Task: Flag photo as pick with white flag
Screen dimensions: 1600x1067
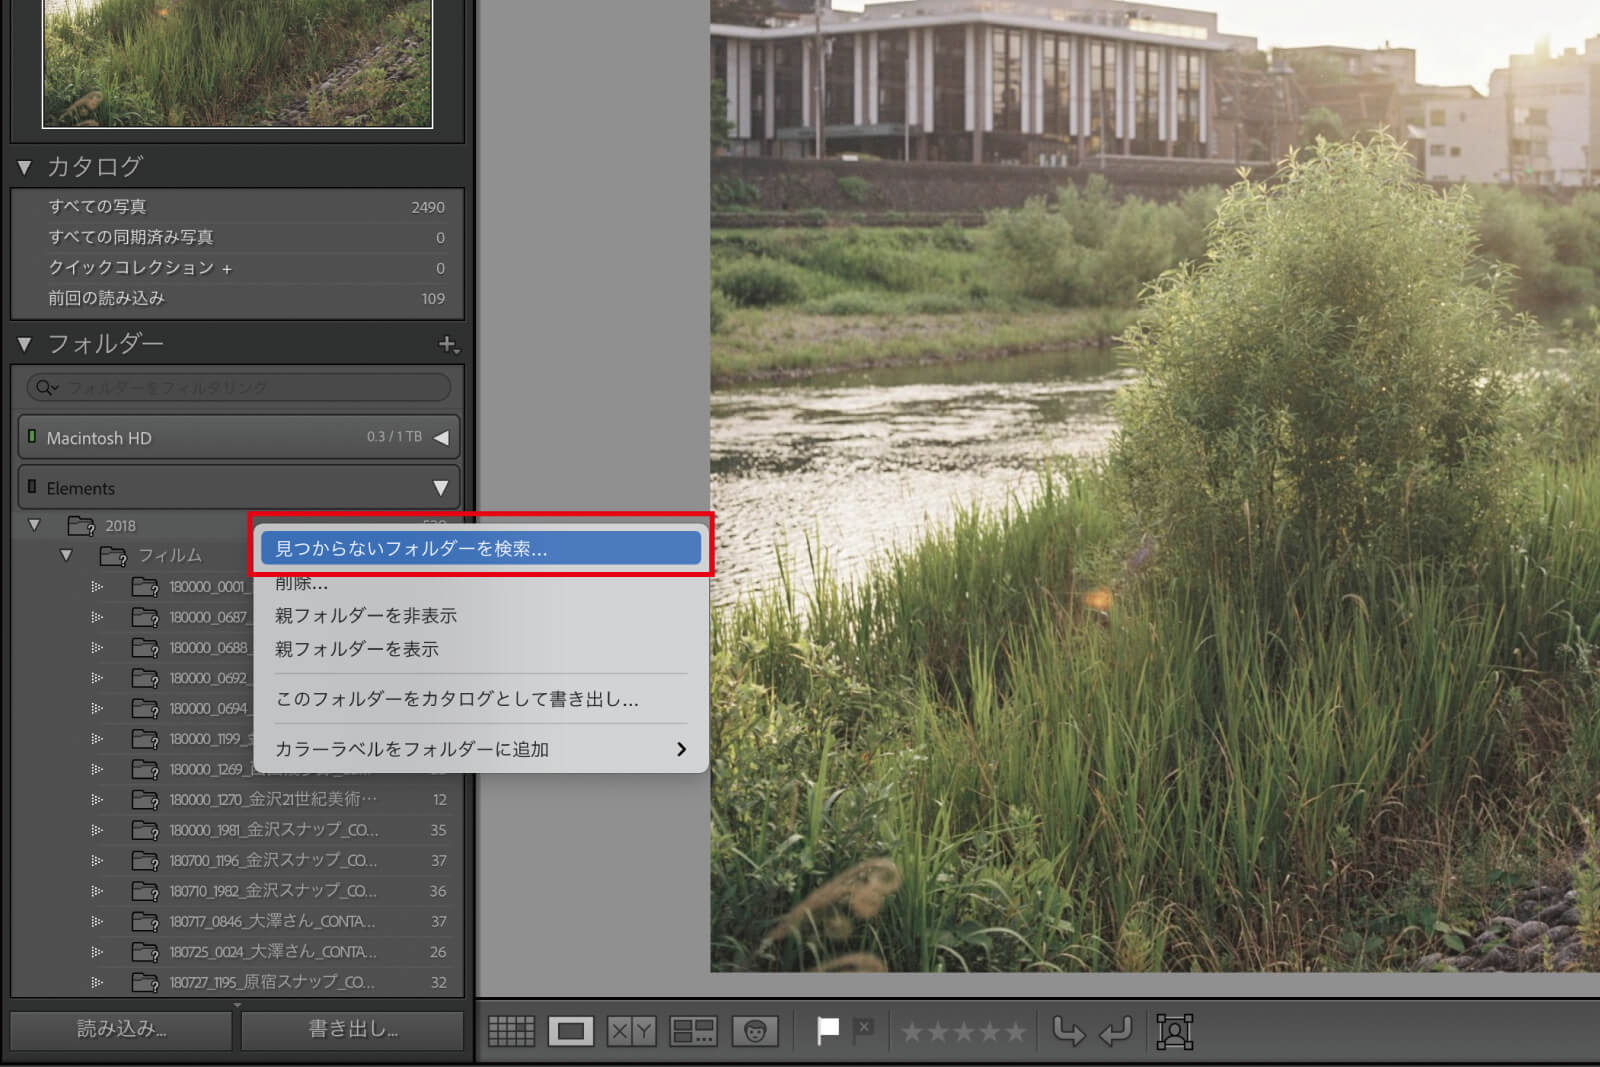Action: [x=827, y=1031]
